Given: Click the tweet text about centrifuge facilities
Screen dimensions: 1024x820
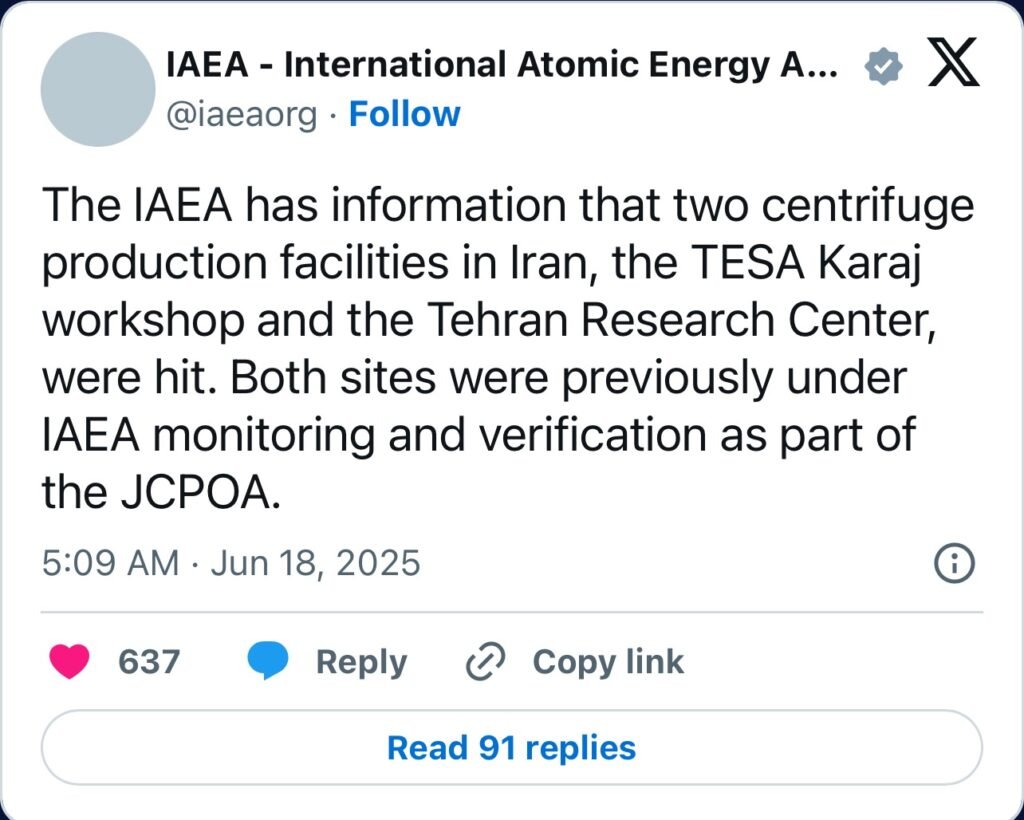Looking at the screenshot, I should [x=508, y=349].
